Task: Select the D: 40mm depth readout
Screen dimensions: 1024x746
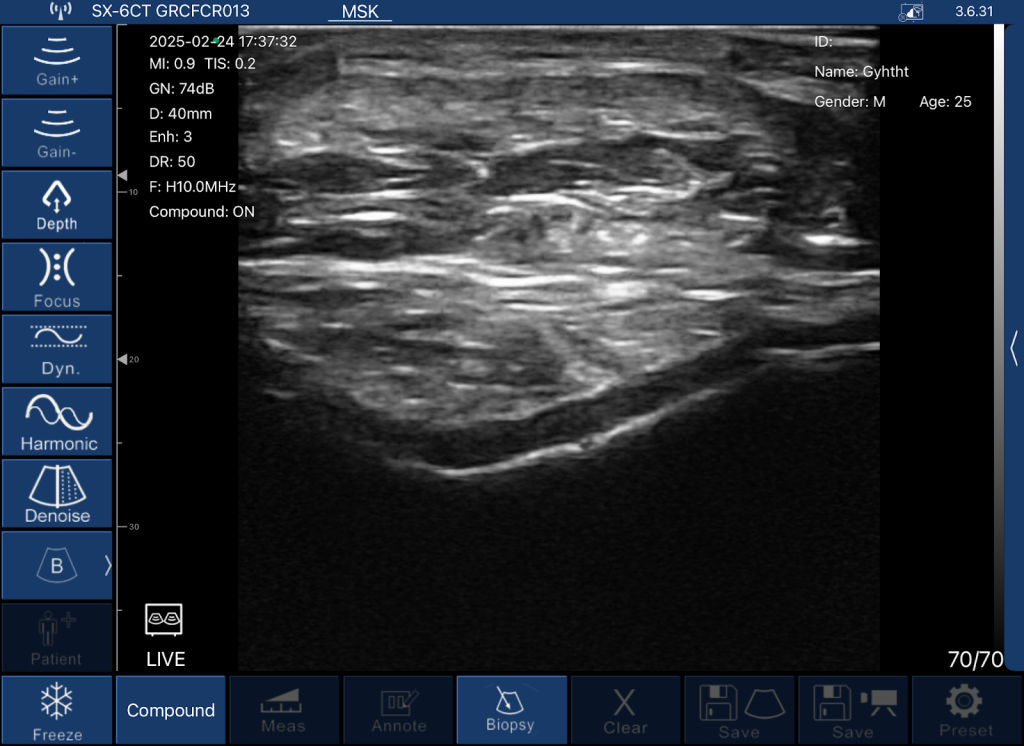Action: coord(180,114)
